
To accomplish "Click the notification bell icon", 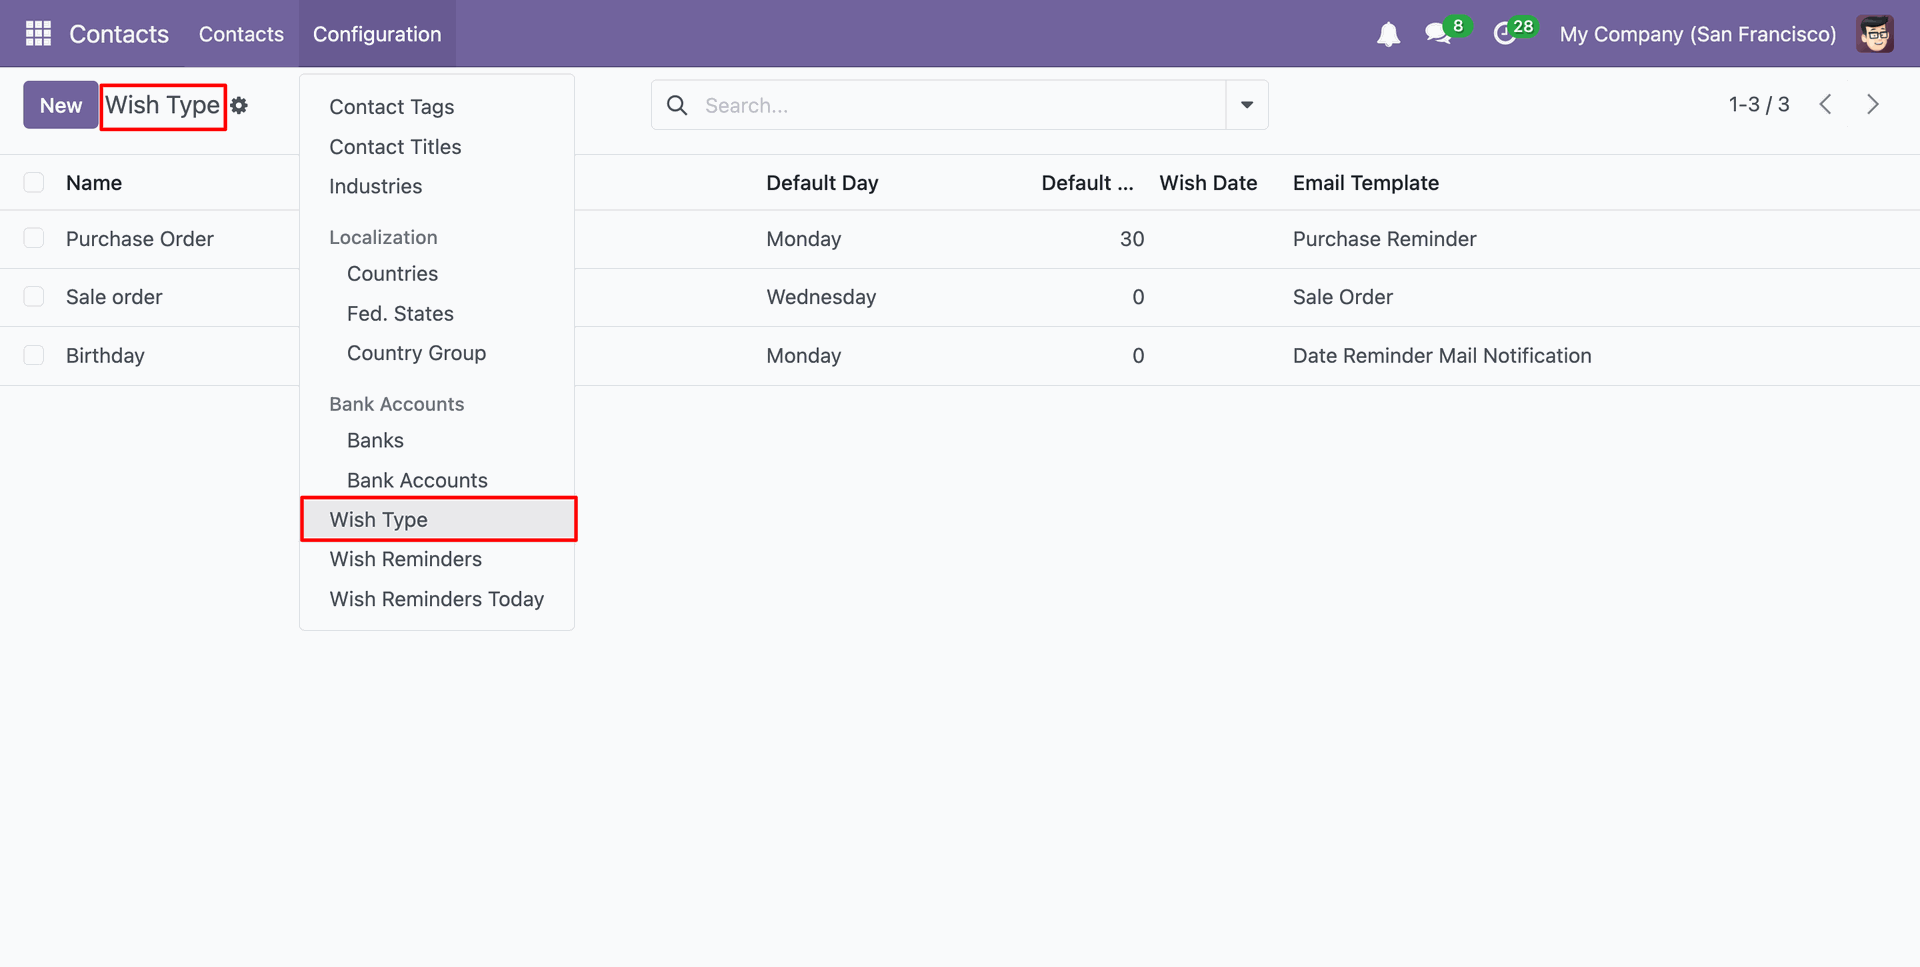I will click(x=1388, y=35).
